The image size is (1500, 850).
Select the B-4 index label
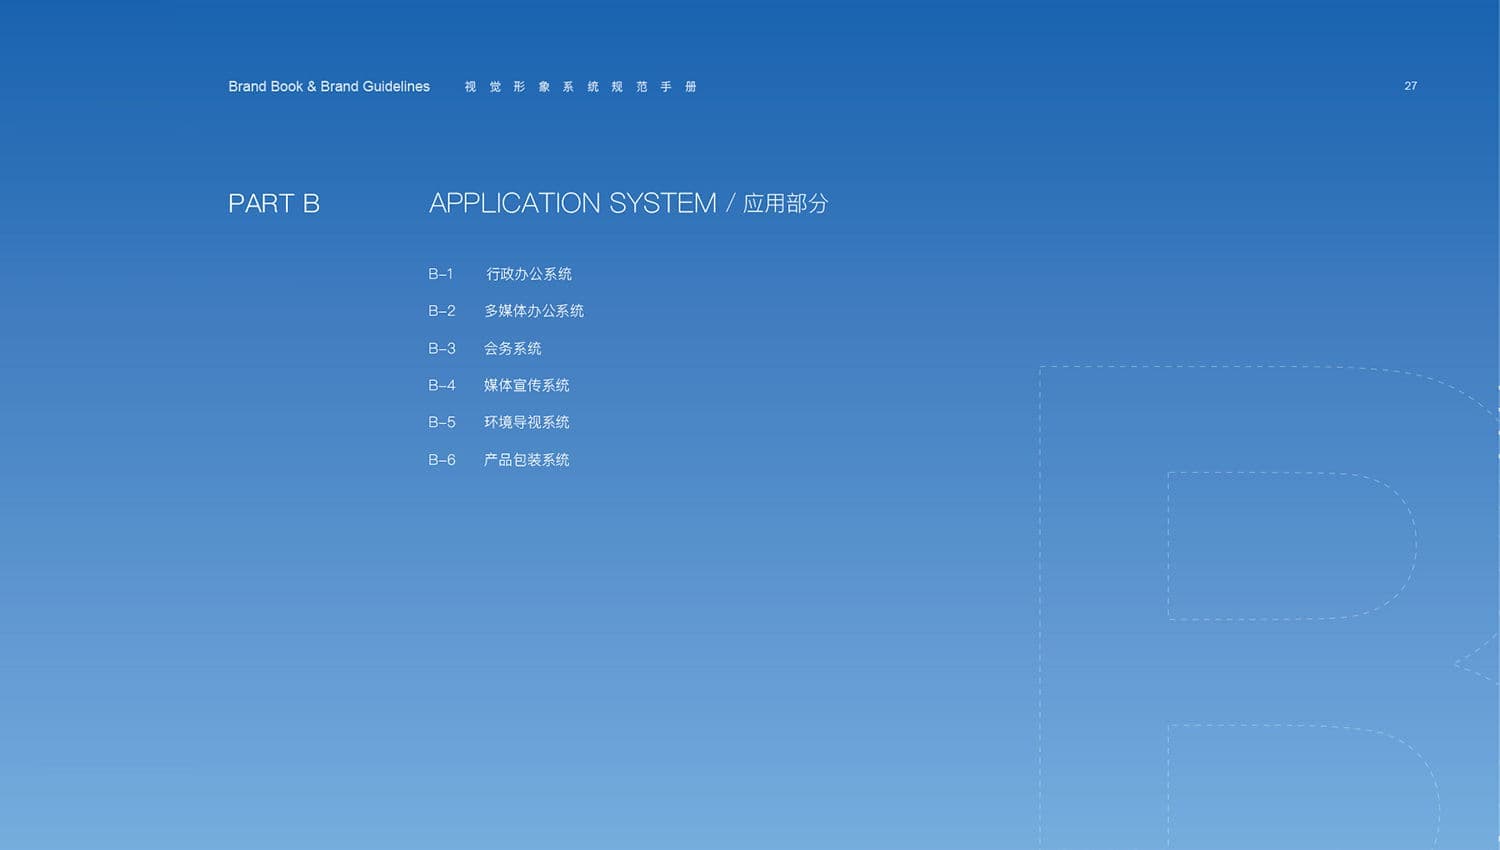[x=441, y=385]
